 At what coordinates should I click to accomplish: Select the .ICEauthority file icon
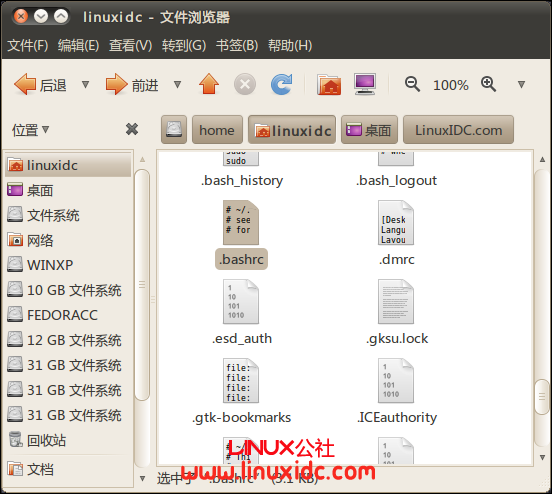(x=396, y=381)
